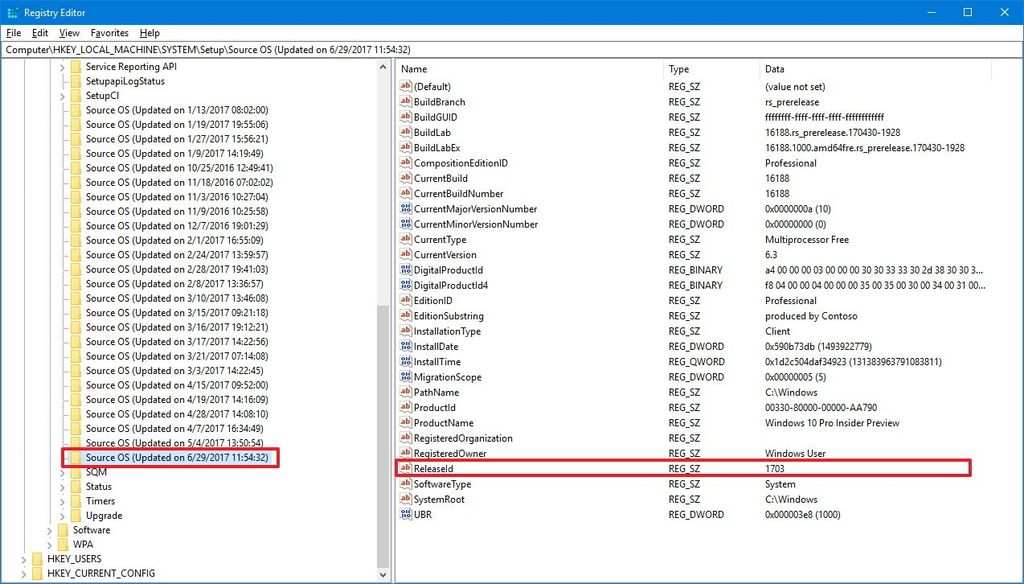Viewport: 1024px width, 584px height.
Task: Click the ab icon beside SystemRoot
Action: [x=405, y=499]
